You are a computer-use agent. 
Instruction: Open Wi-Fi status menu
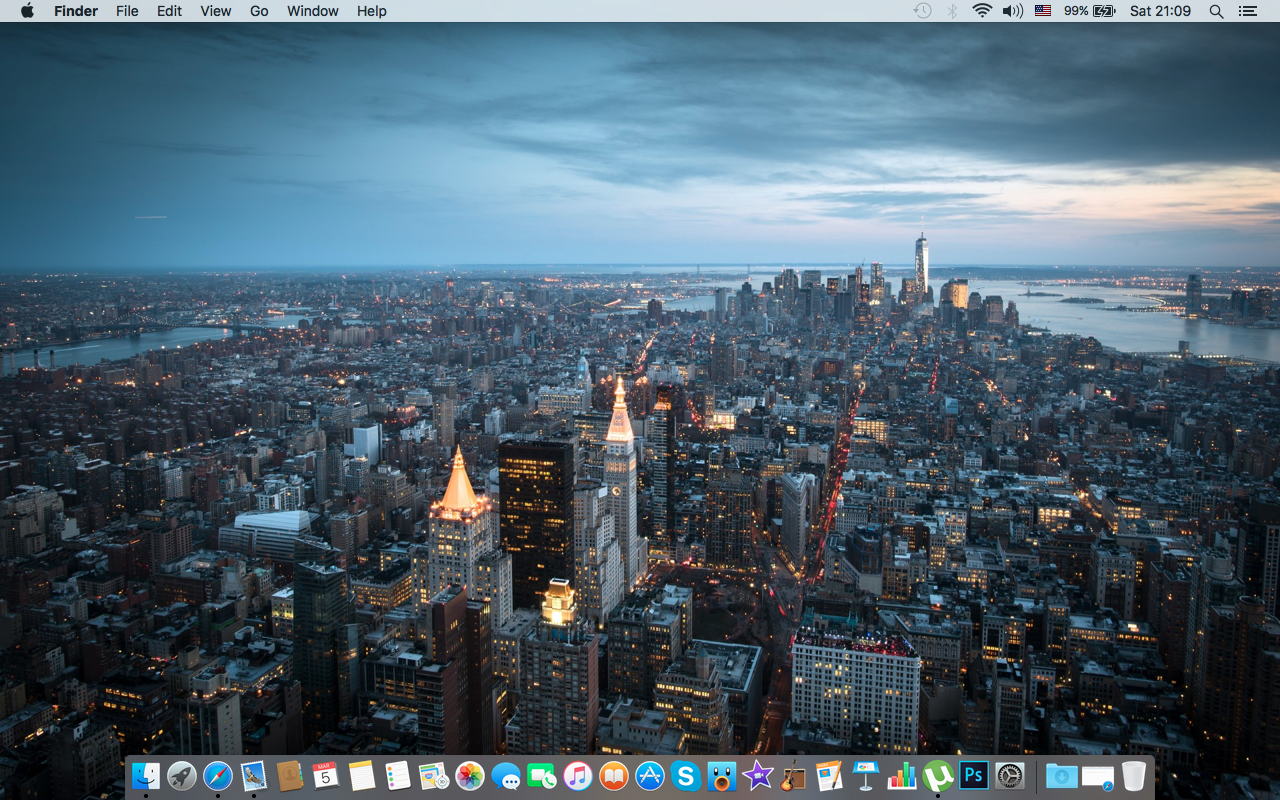982,11
